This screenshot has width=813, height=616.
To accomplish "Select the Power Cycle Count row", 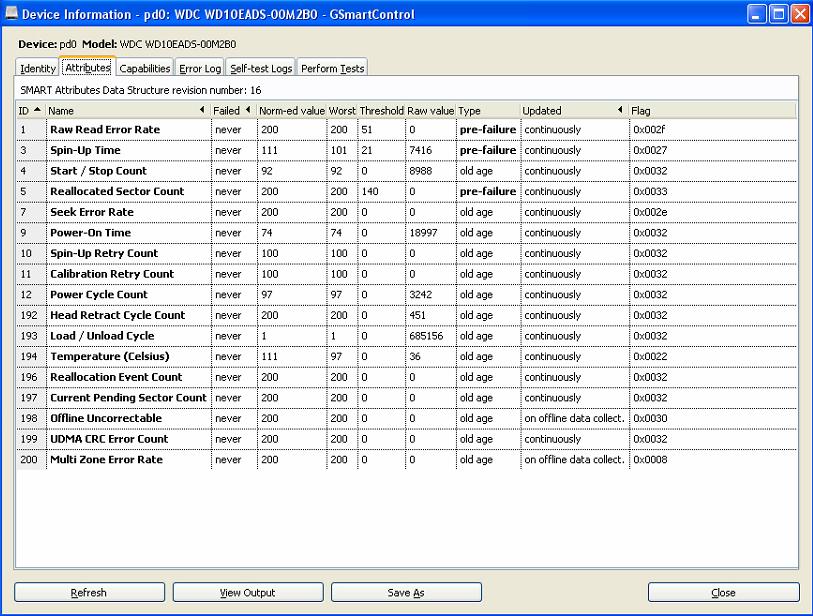I will [406, 295].
